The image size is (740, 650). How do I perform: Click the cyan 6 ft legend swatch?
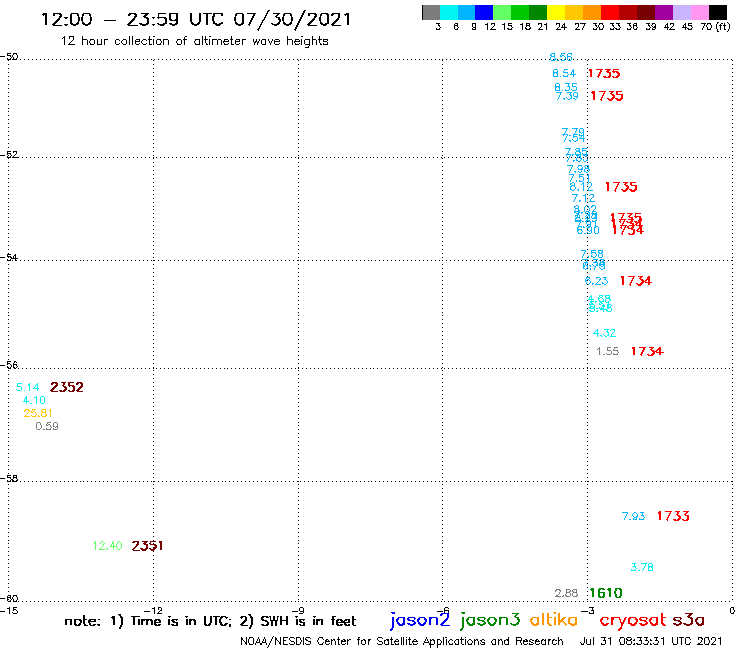point(449,12)
